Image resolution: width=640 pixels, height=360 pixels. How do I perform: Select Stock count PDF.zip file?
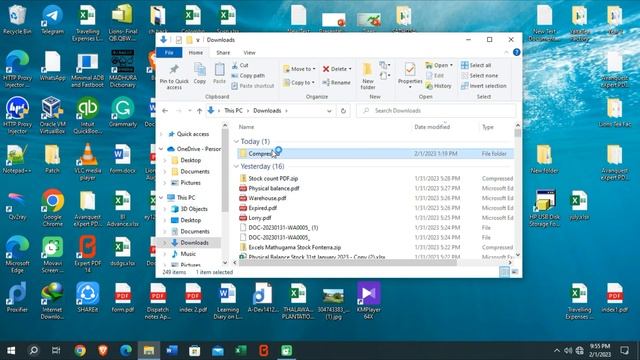coord(273,178)
